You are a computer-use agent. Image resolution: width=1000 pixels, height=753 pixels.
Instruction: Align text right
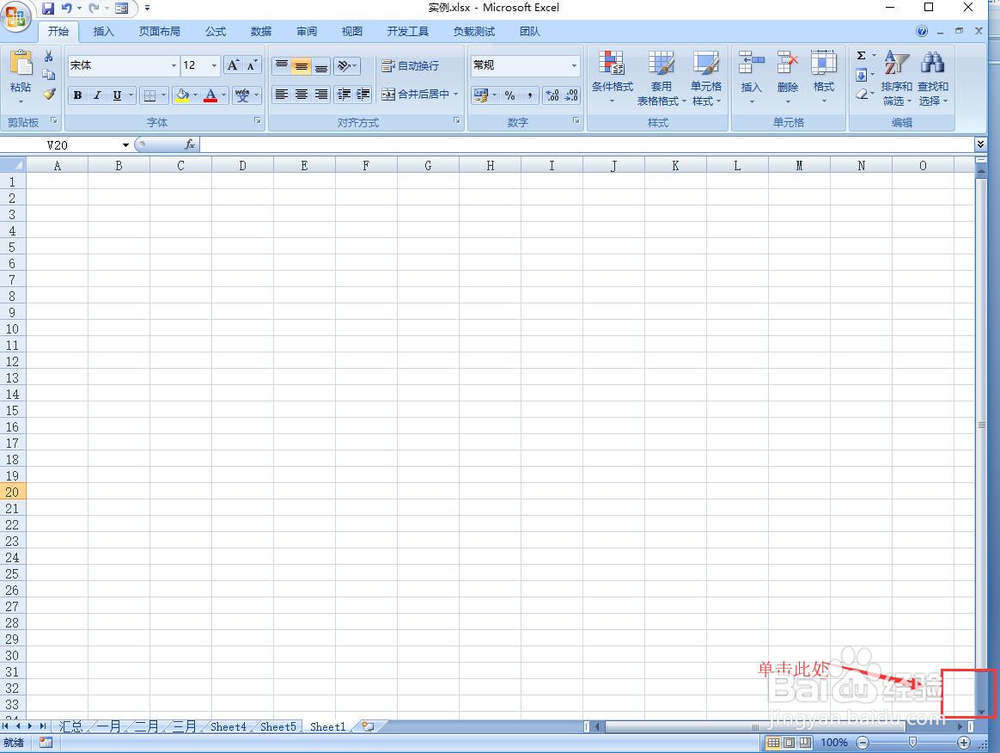pyautogui.click(x=321, y=94)
